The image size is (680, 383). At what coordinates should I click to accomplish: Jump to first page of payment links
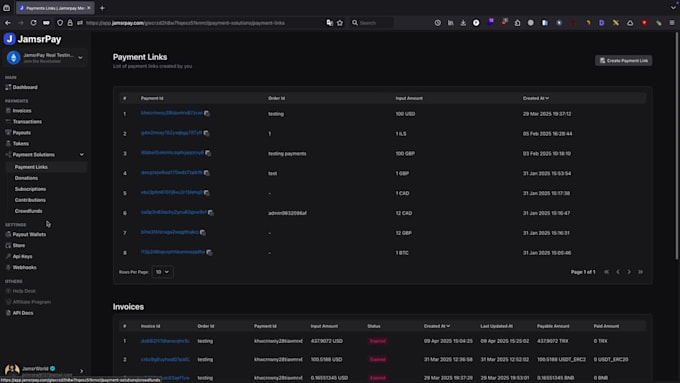(607, 272)
